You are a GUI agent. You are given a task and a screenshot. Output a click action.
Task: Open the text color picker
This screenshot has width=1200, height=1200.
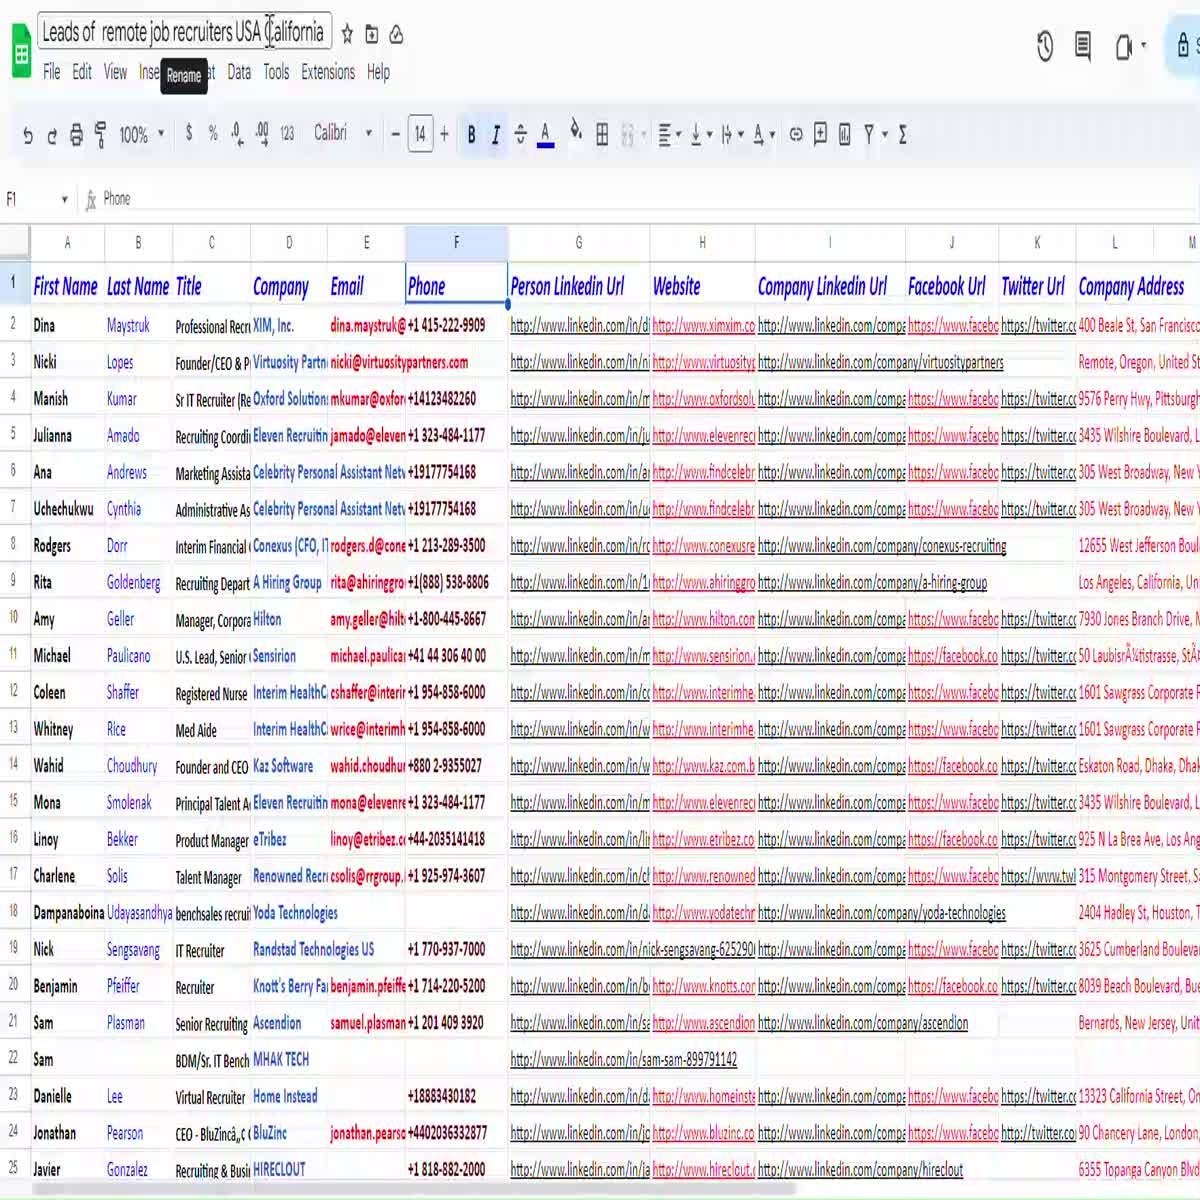click(x=545, y=135)
